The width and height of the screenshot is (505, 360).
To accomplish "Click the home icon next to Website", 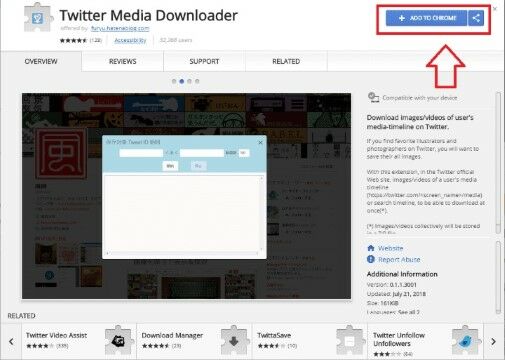I will [371, 248].
